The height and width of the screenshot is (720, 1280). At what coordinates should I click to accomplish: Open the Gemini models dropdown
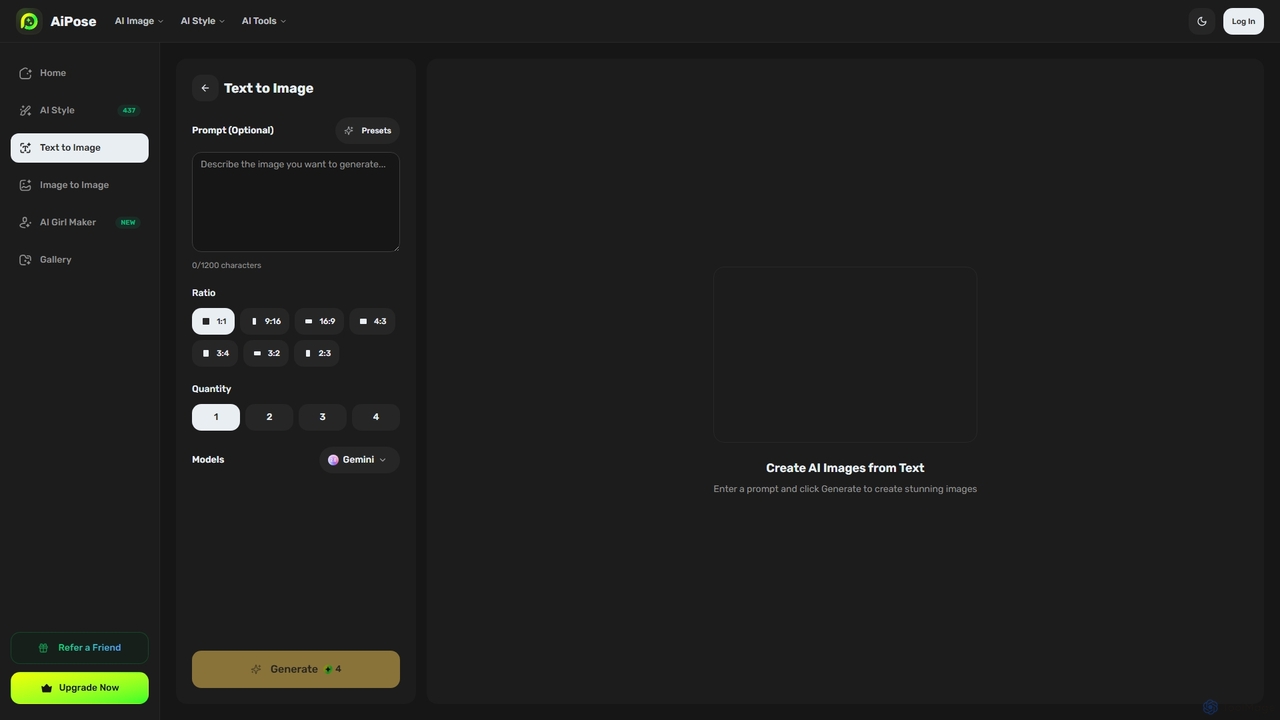[x=359, y=460]
